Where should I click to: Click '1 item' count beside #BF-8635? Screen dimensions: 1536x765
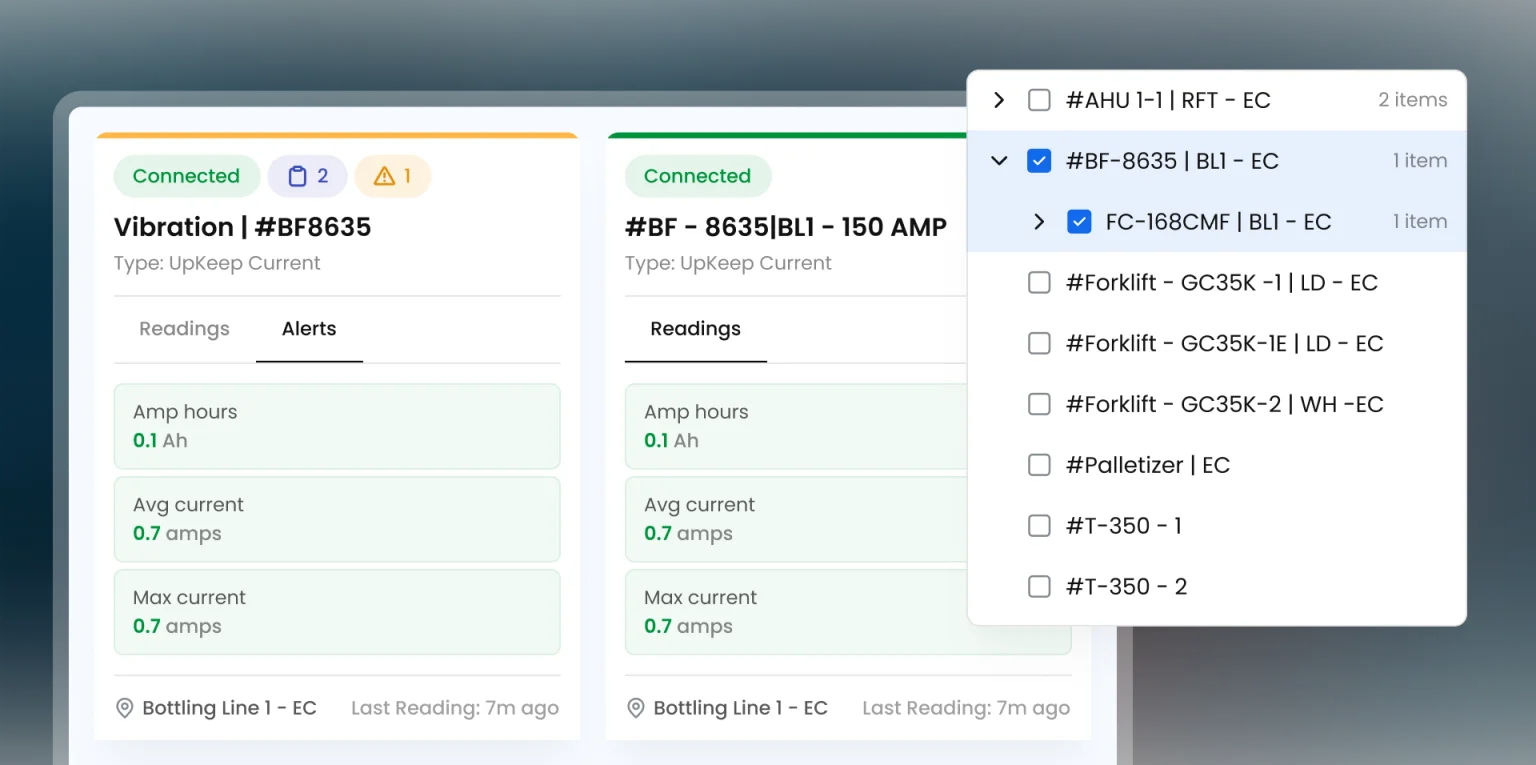[x=1419, y=161]
